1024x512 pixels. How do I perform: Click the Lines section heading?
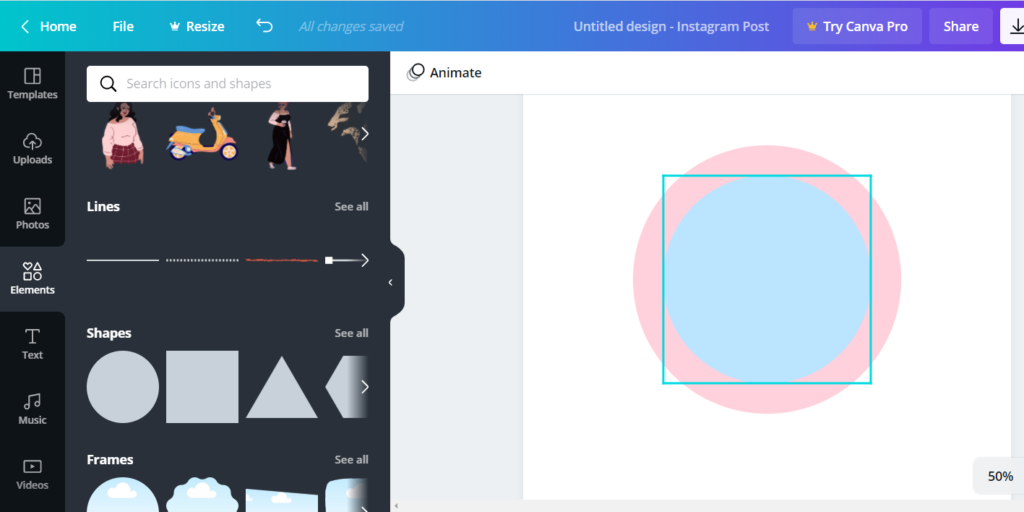103,206
